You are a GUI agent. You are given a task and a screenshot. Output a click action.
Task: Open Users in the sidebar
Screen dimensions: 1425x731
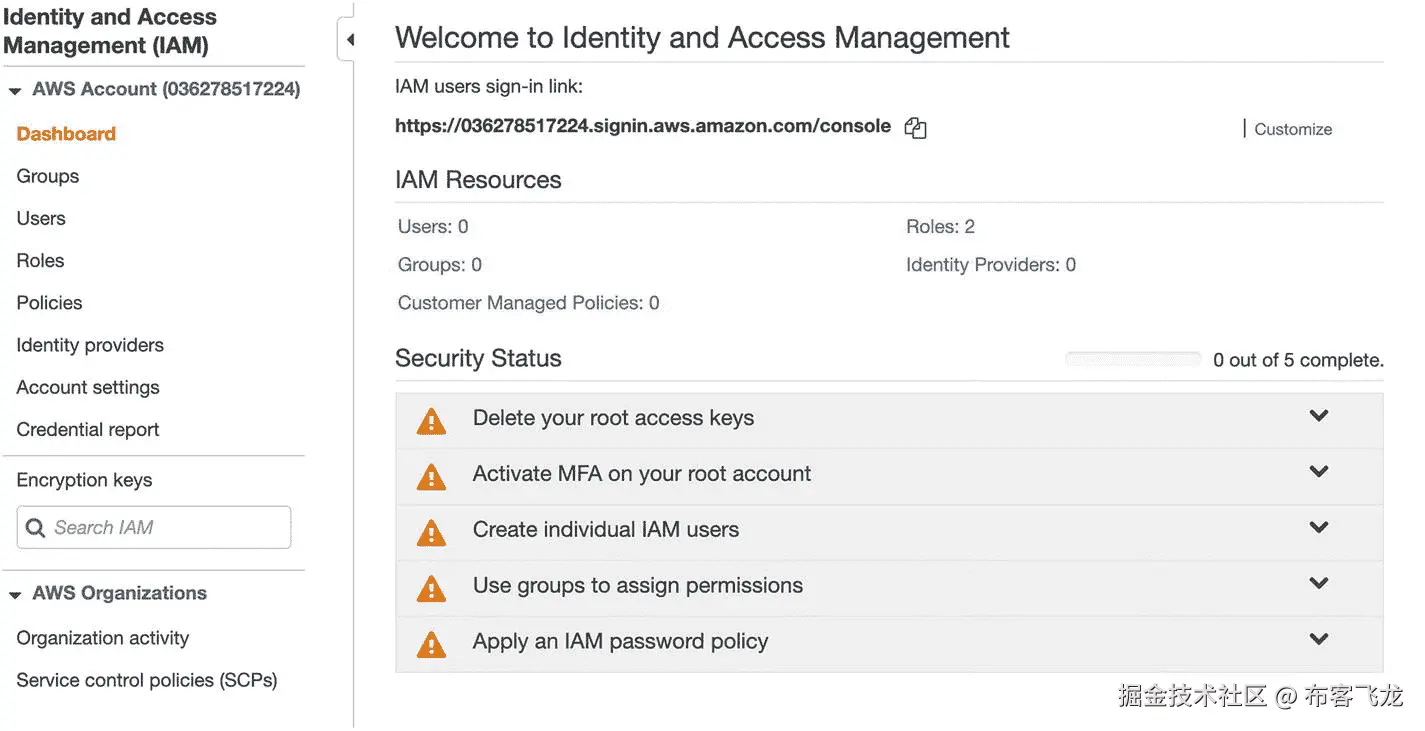(x=41, y=218)
